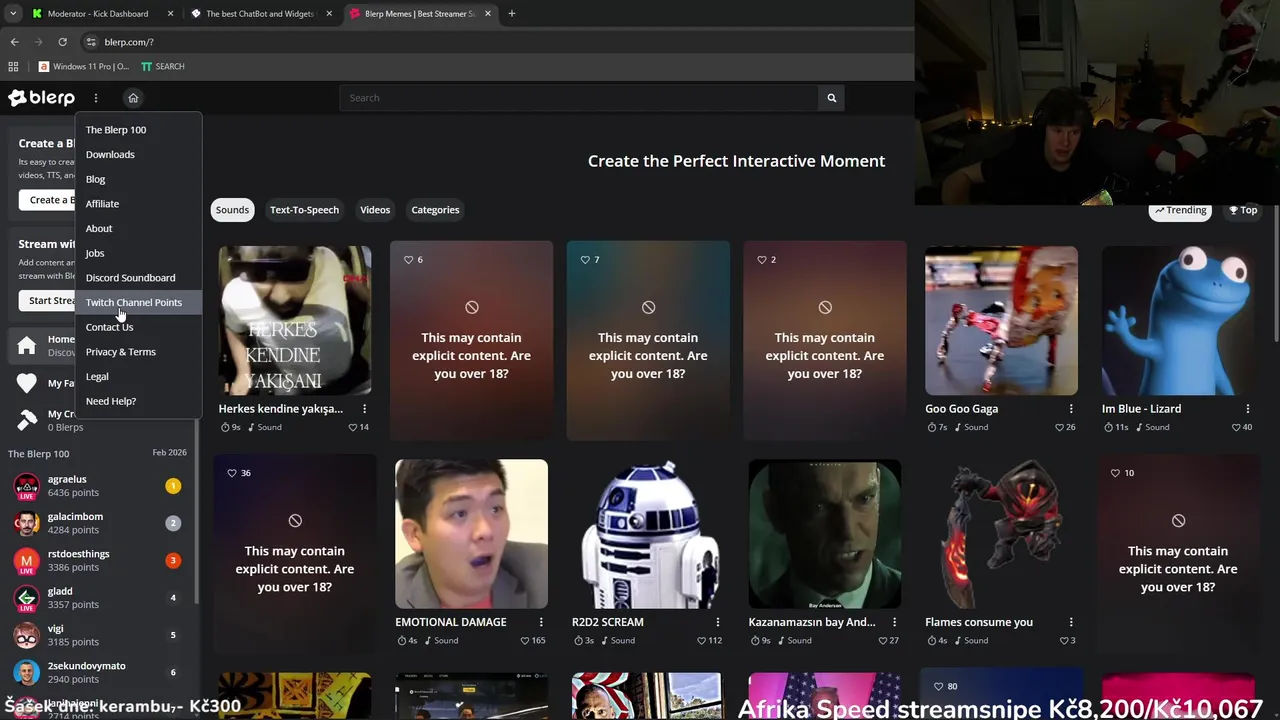Play the EMOTIONAL DAMAGE thumbnail
This screenshot has width=1280, height=720.
pos(471,534)
